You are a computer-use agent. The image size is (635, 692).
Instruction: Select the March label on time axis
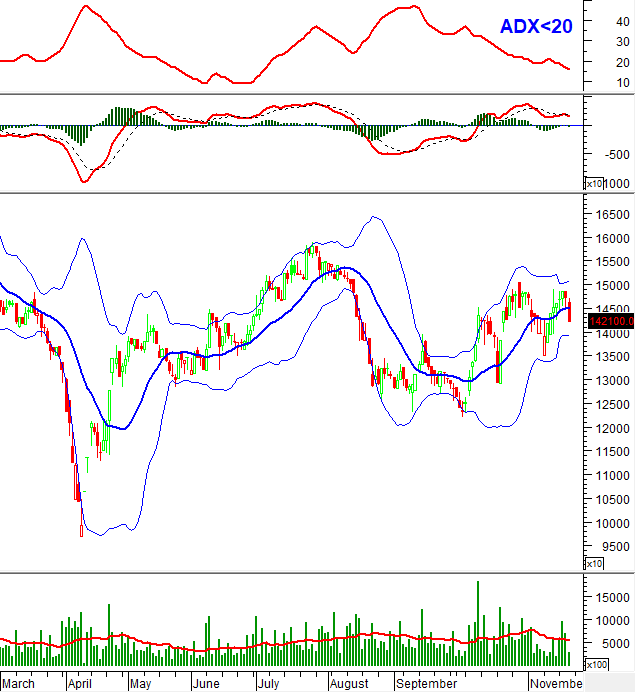[x=18, y=684]
